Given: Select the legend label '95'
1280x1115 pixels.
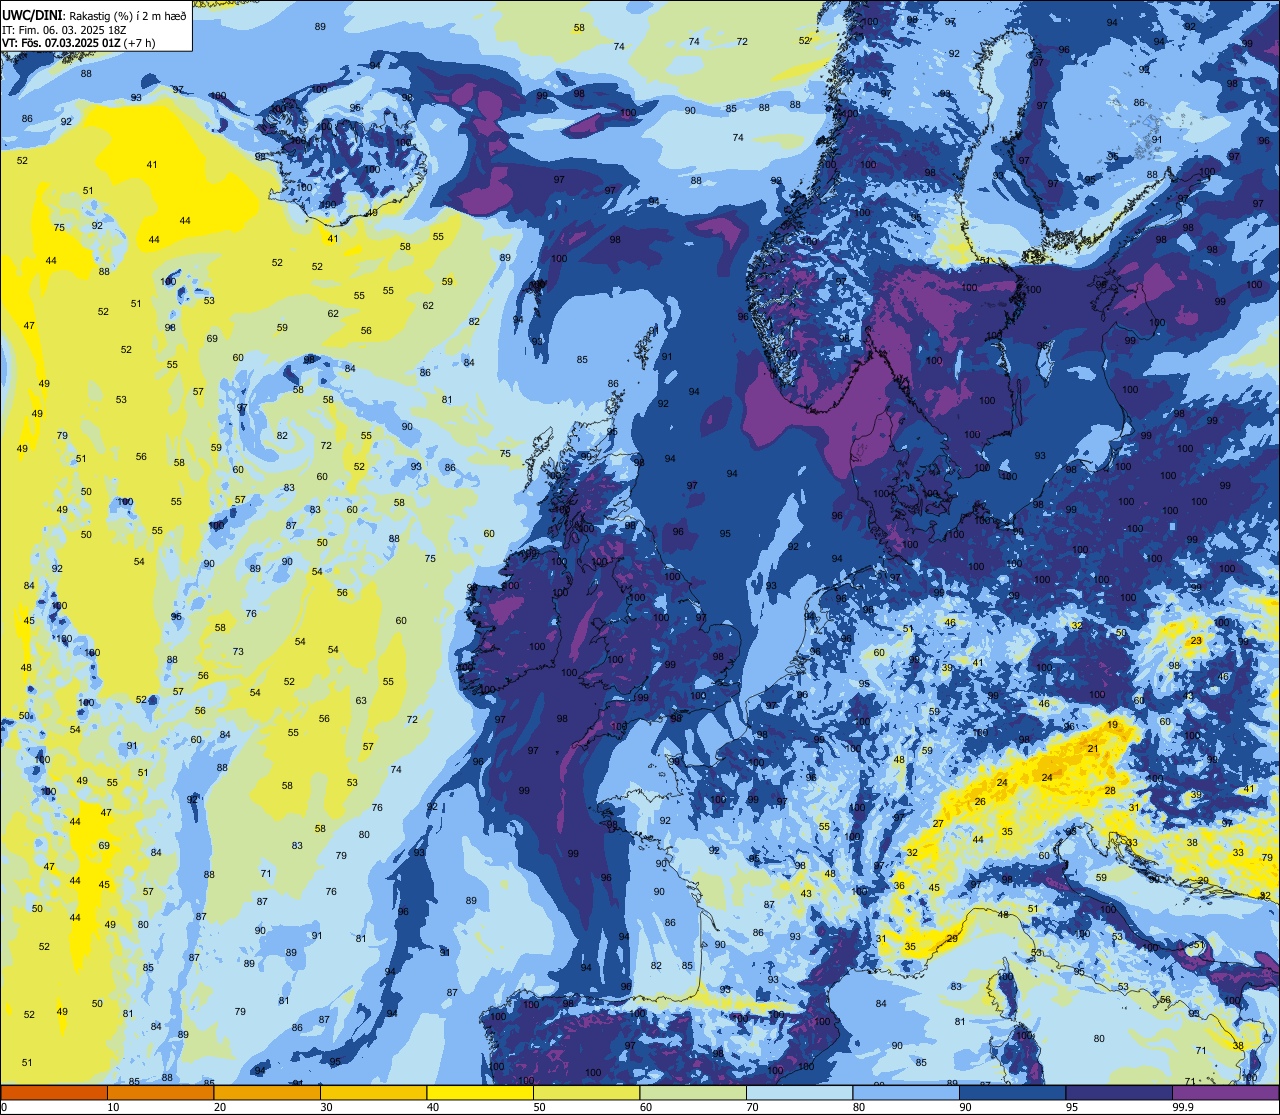Looking at the screenshot, I should point(1072,1107).
